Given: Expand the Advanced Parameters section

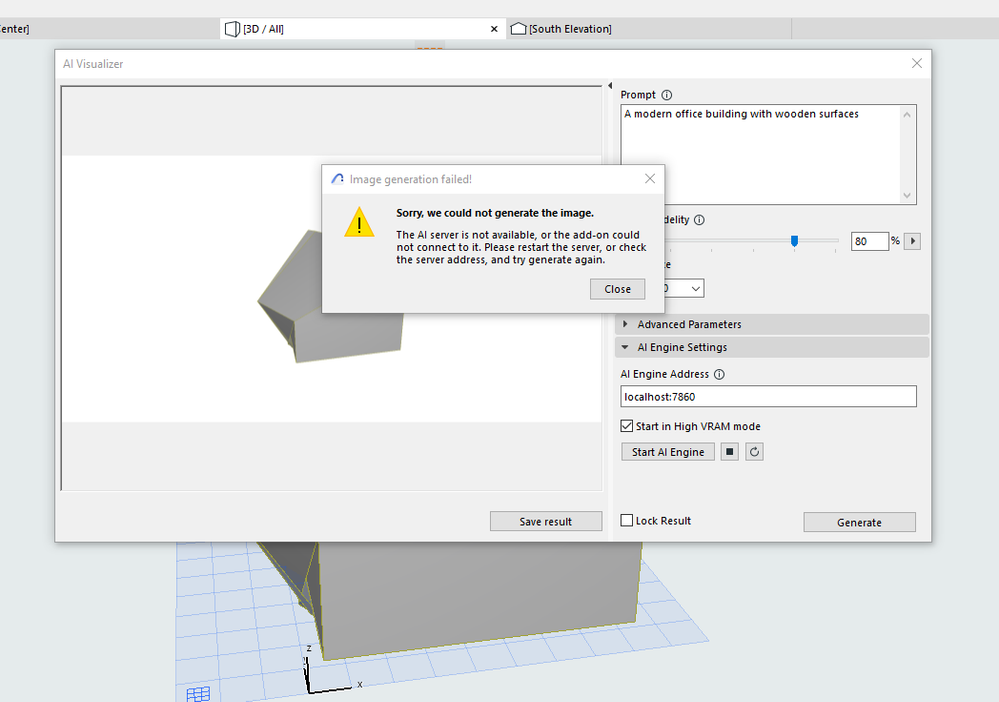Looking at the screenshot, I should (772, 324).
